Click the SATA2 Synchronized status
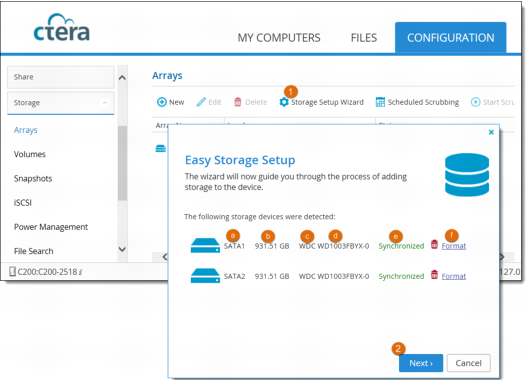This screenshot has width=530, height=380. point(401,276)
